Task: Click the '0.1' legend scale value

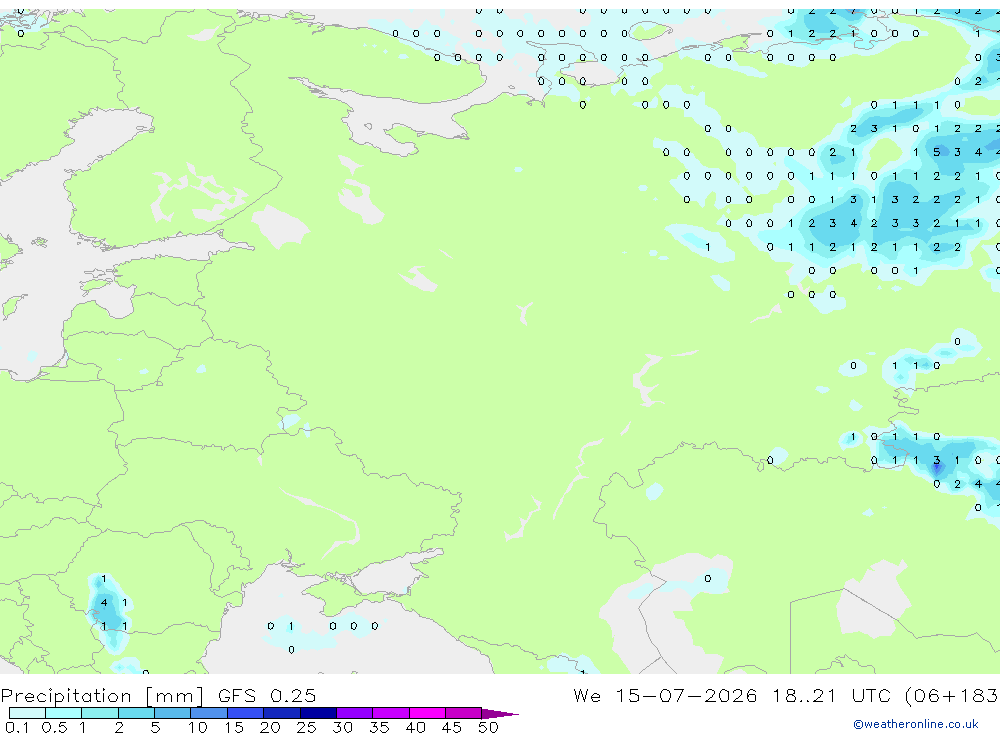Action: 17,727
